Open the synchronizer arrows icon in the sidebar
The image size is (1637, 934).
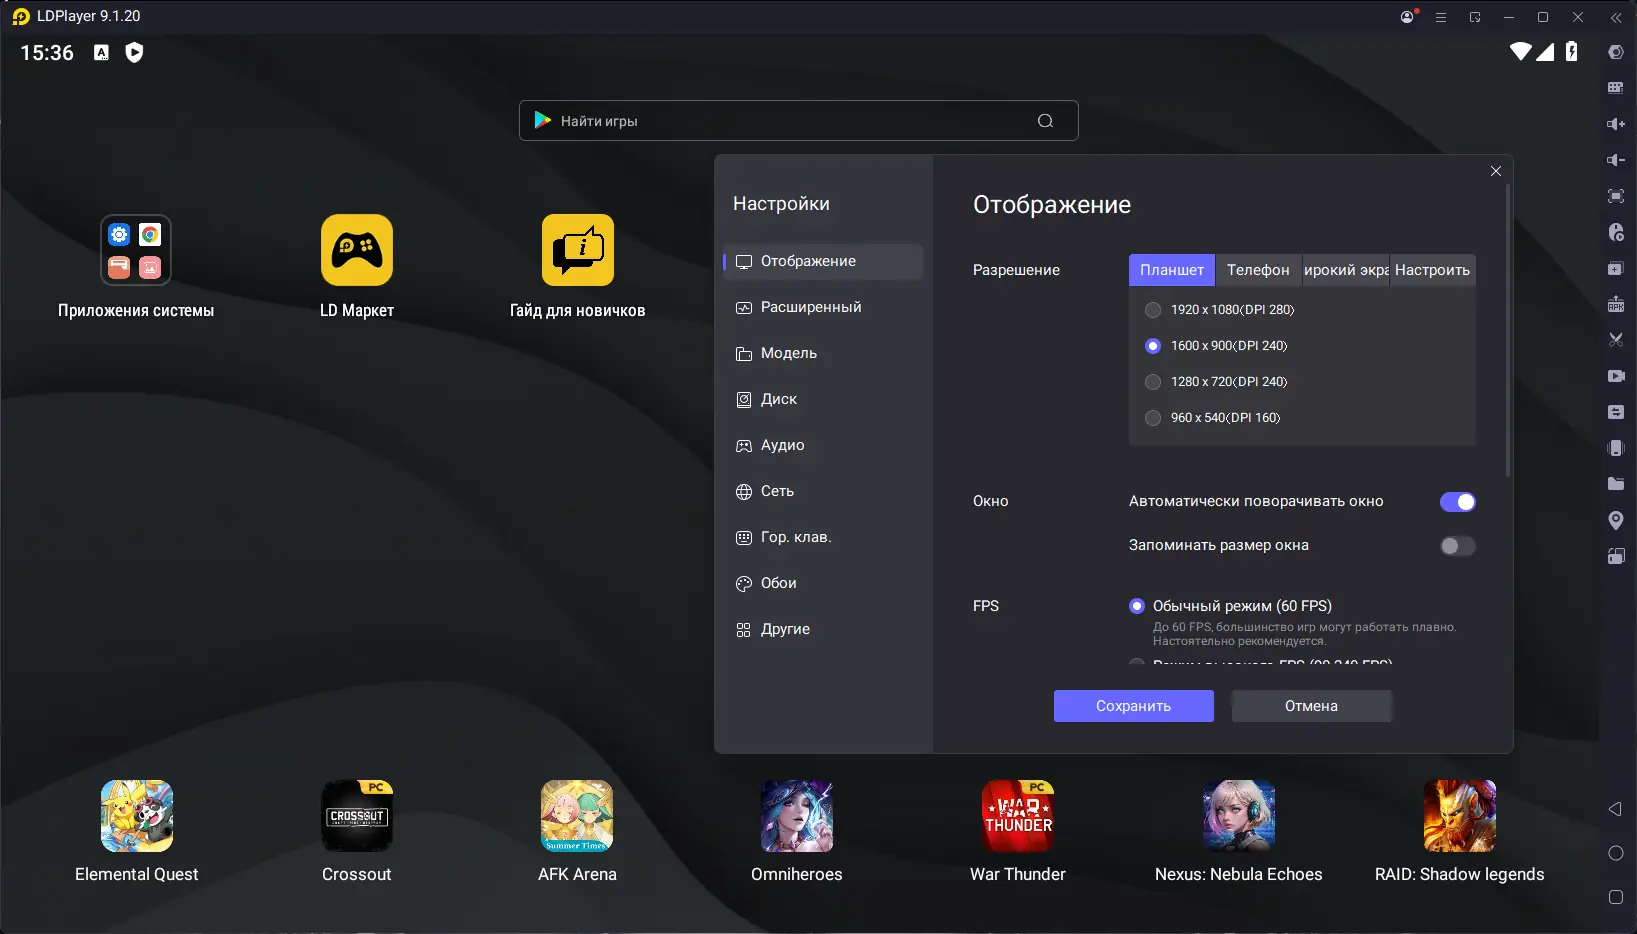1615,412
